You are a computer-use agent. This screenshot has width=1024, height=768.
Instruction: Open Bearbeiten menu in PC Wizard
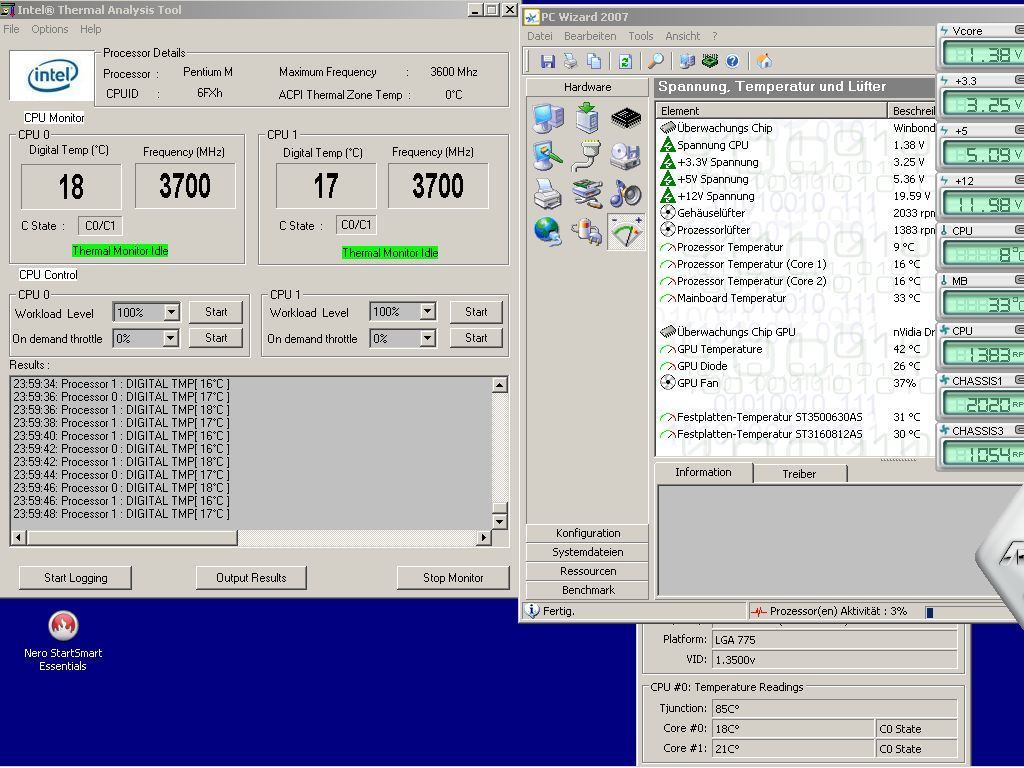click(590, 36)
